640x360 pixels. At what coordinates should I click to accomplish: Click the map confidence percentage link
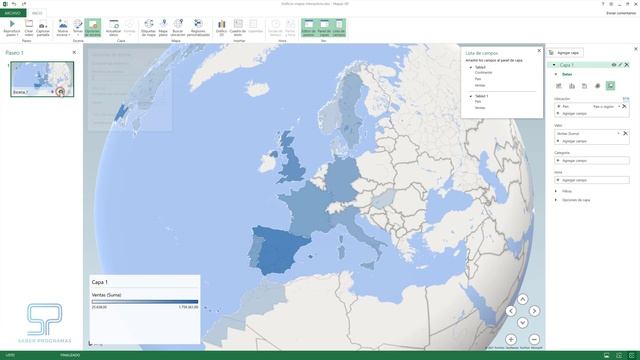click(626, 99)
